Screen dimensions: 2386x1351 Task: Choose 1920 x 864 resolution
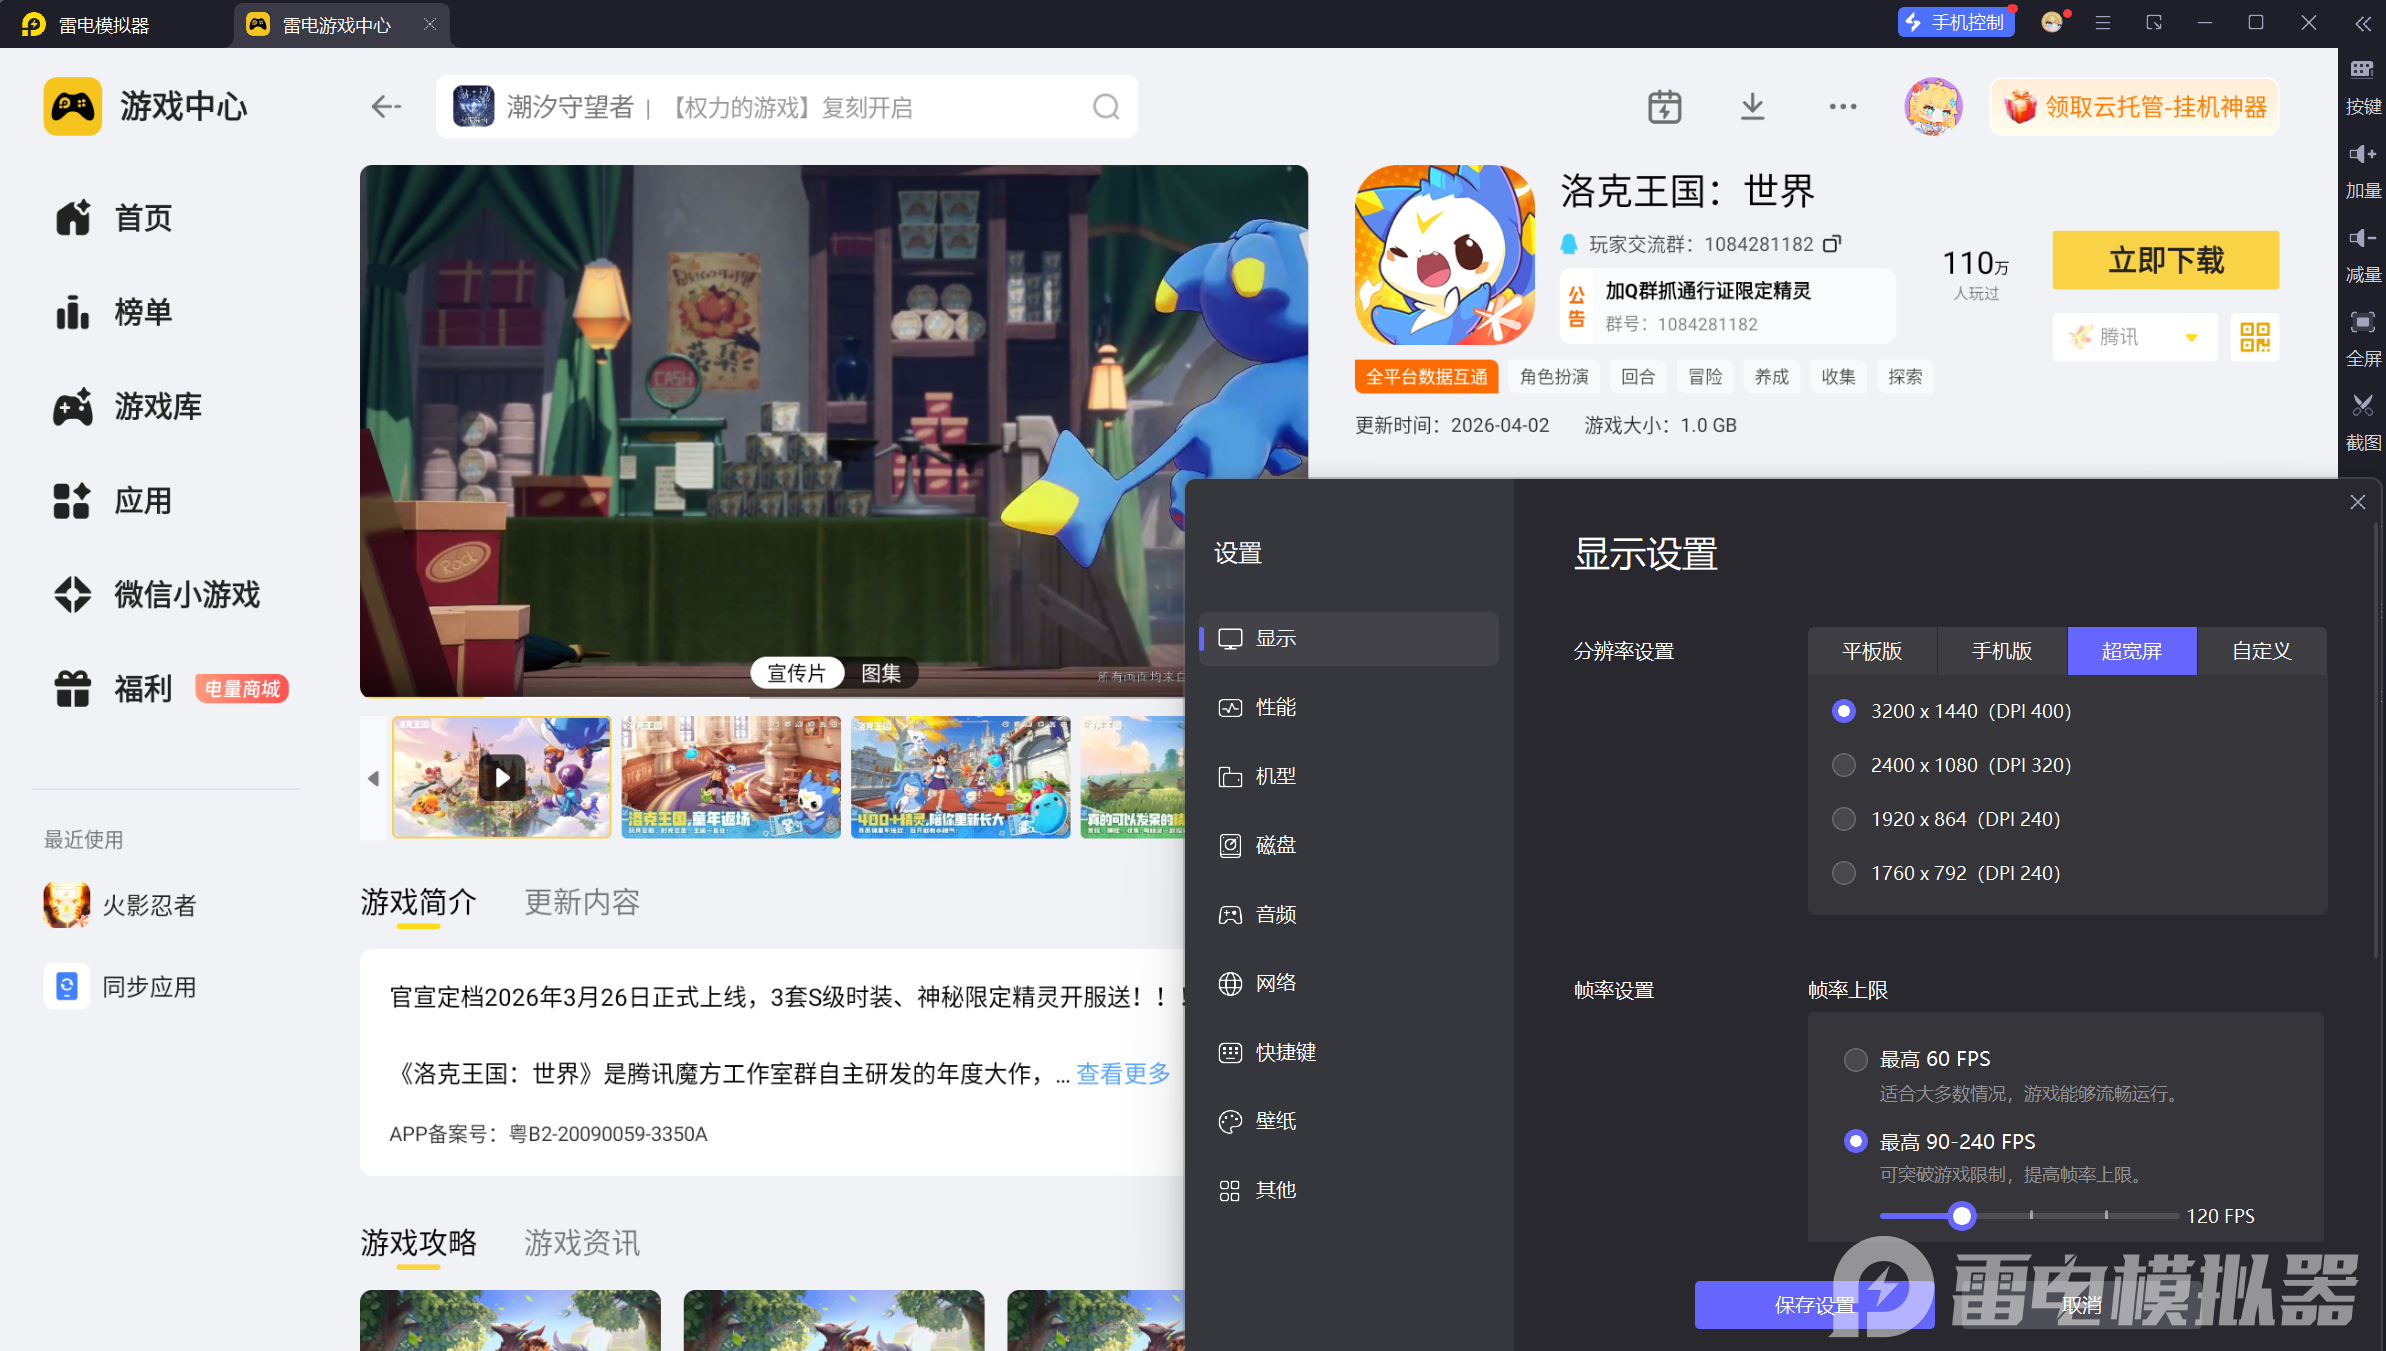[1843, 819]
